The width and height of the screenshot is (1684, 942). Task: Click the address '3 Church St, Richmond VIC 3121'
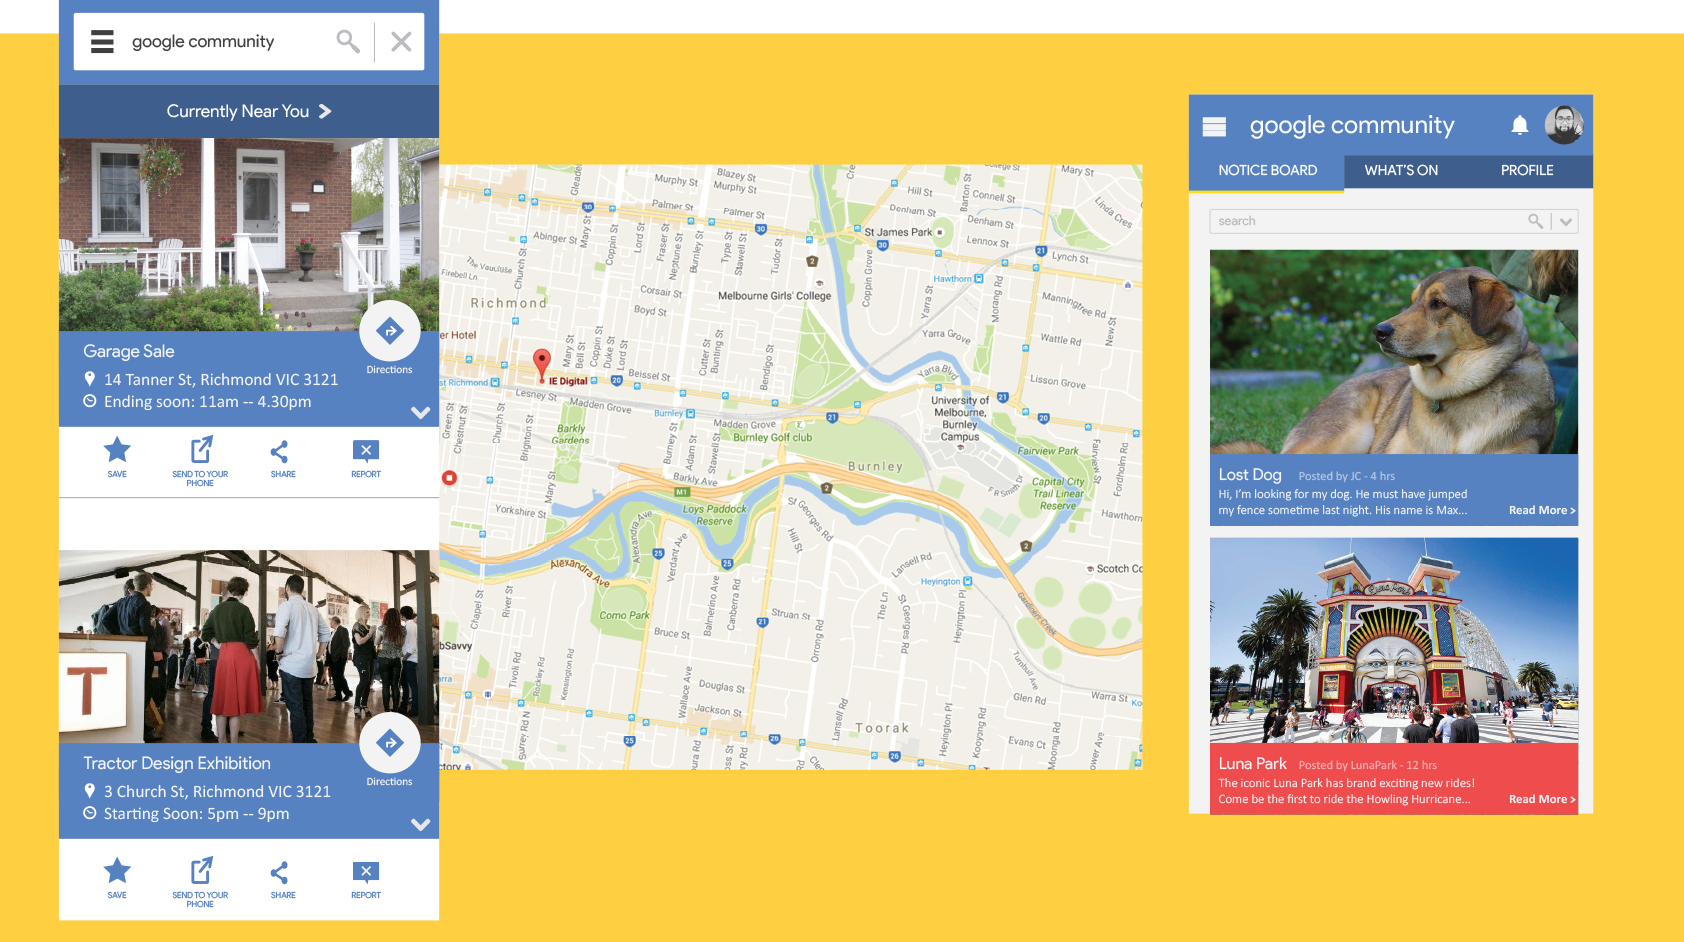(x=217, y=792)
